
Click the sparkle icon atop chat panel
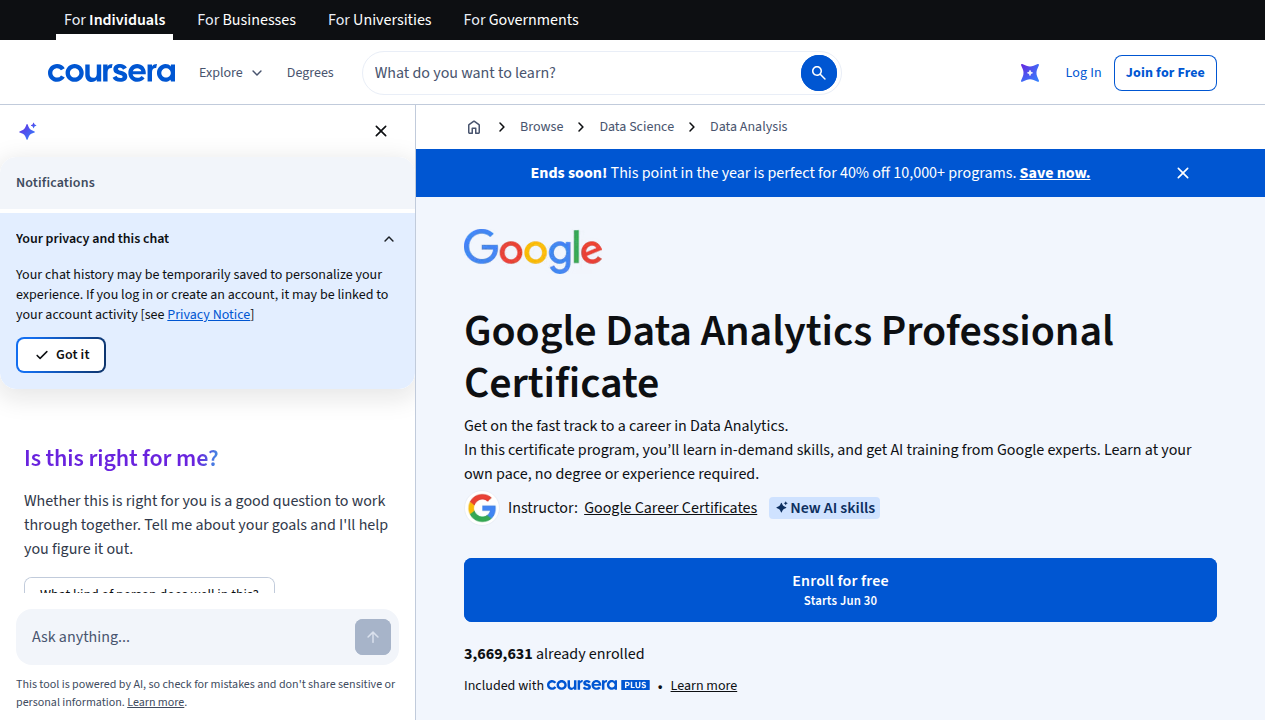[28, 131]
